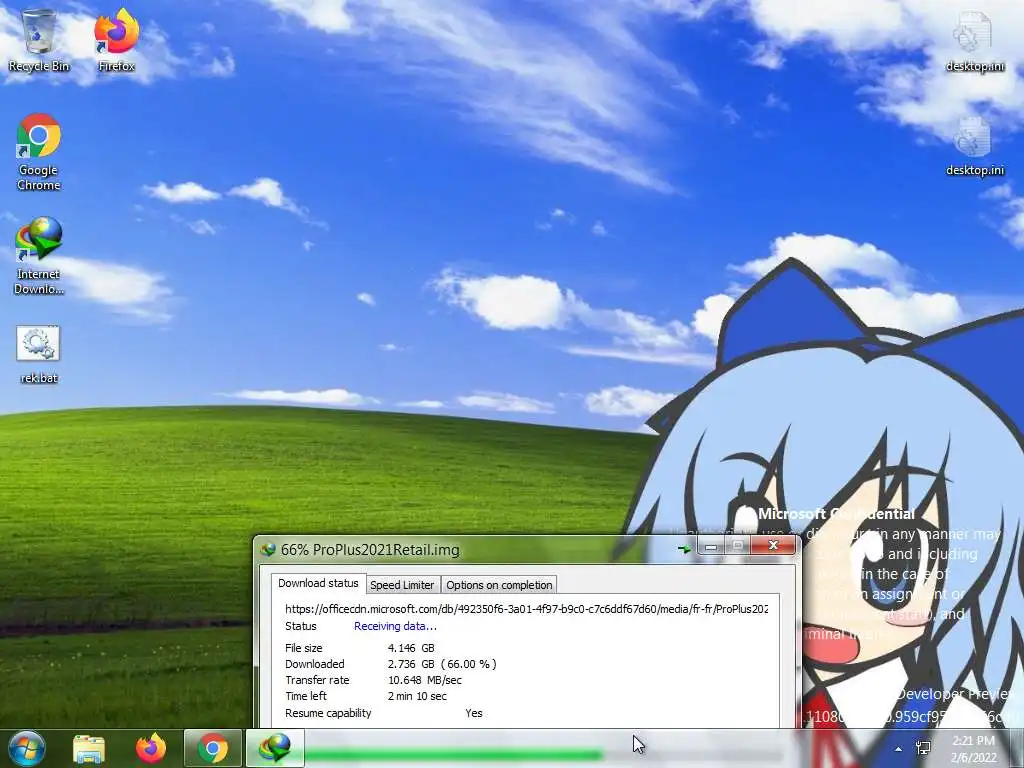This screenshot has width=1024, height=768.
Task: Close the ProPlus2021Retail.img download window
Action: coord(773,545)
